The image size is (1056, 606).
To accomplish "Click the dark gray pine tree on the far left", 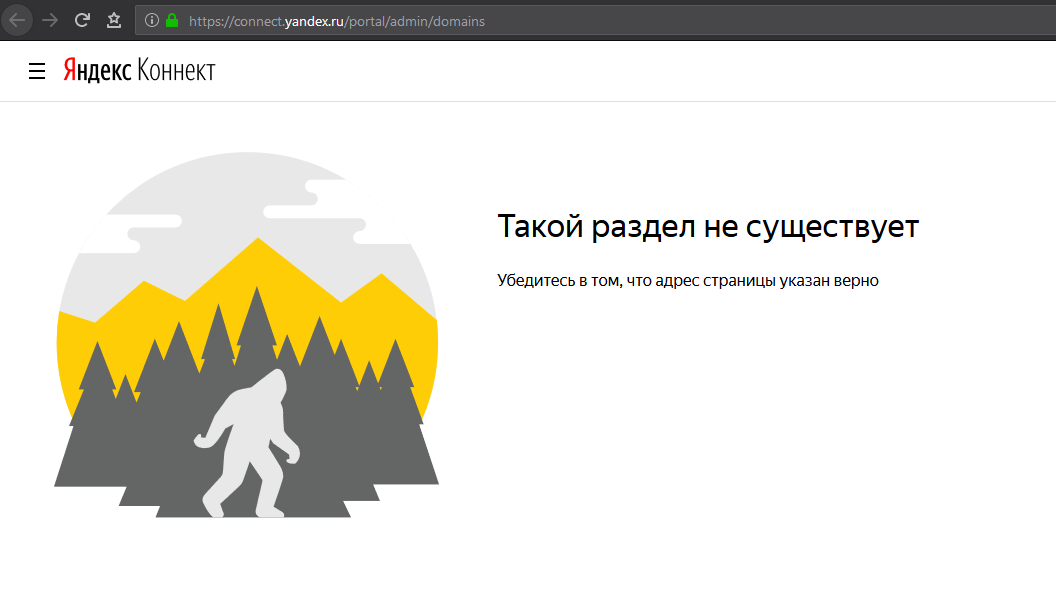I will coord(92,420).
